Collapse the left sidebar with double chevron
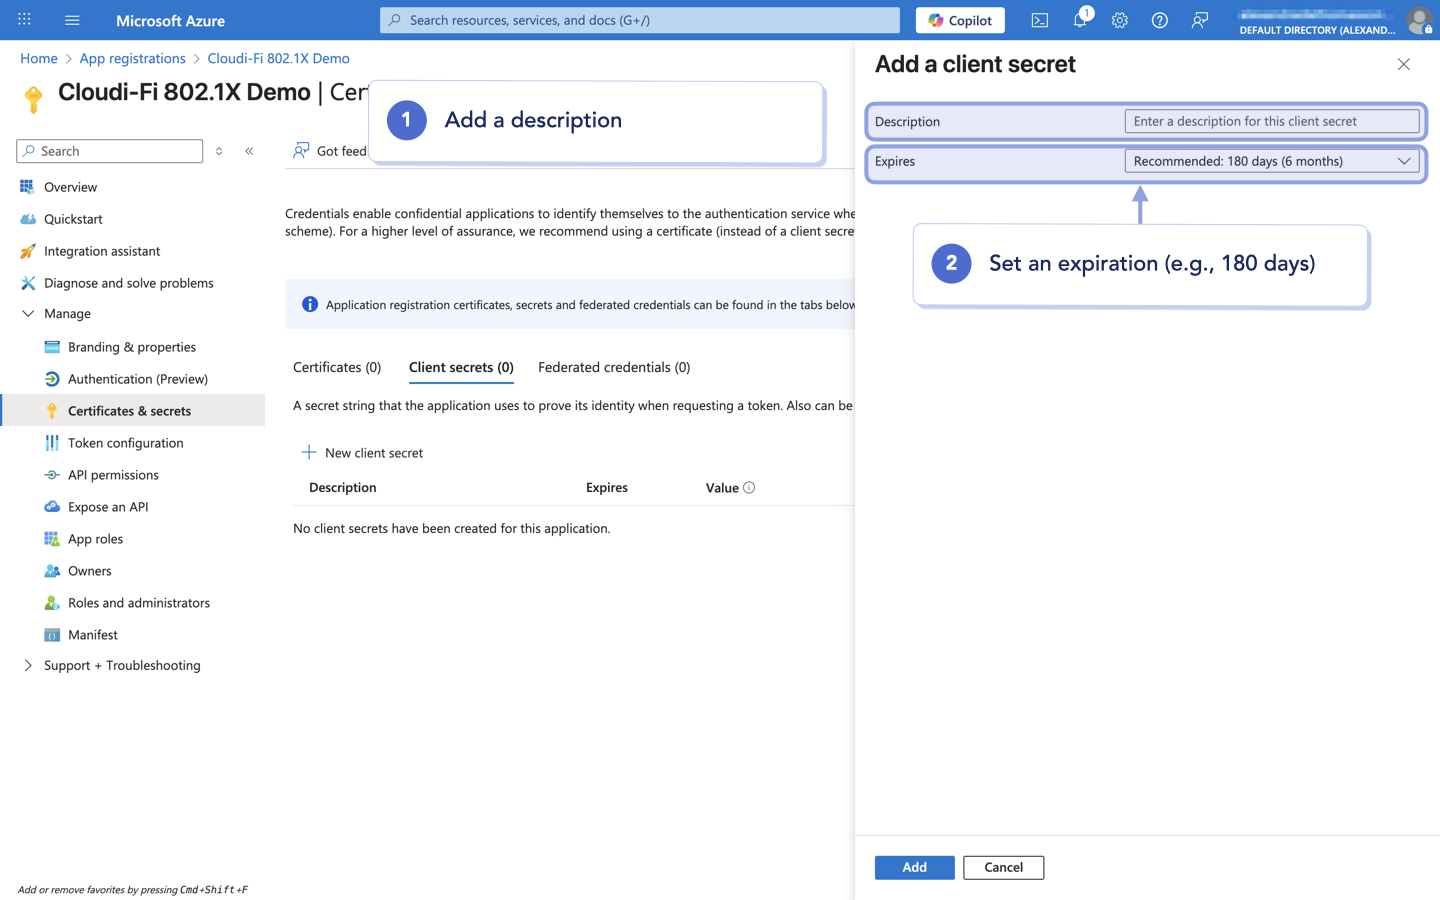Viewport: 1440px width, 900px height. (249, 151)
